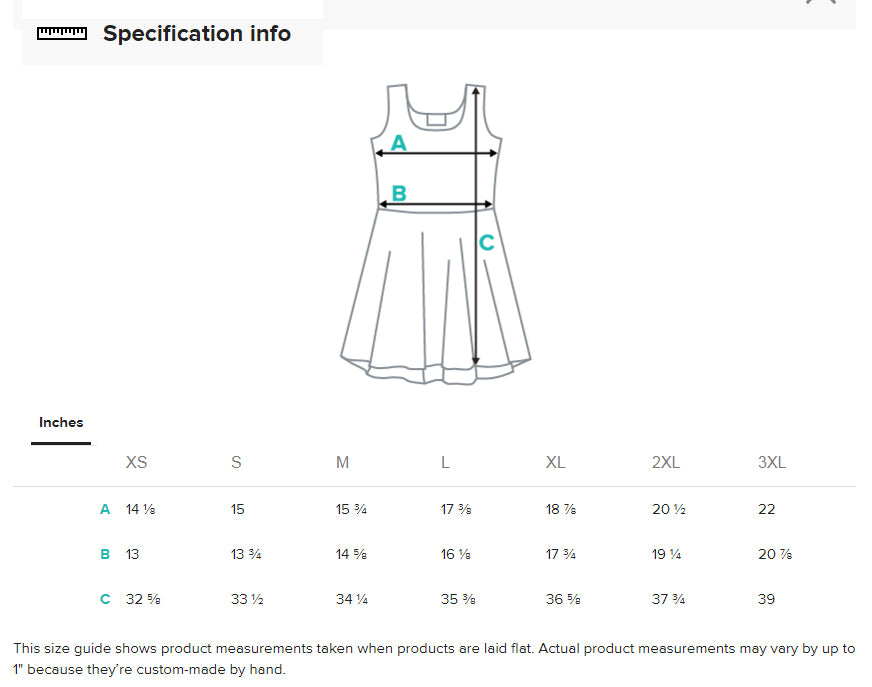Viewport: 872px width, 687px height.
Task: Click the B waist label on the dress diagram
Action: pos(399,193)
